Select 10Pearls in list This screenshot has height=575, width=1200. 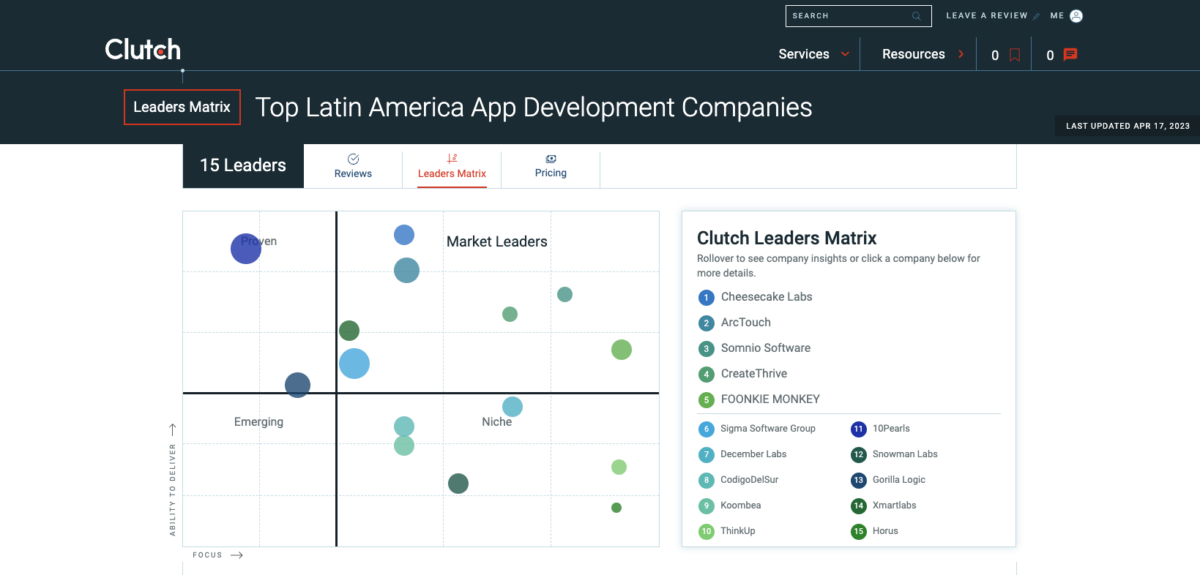891,429
